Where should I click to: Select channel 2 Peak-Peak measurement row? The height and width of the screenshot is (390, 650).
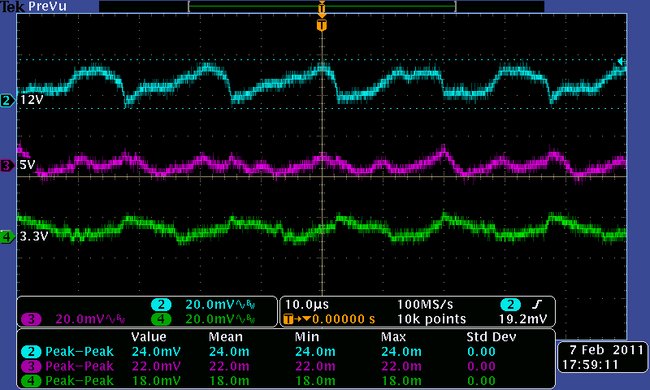286,351
